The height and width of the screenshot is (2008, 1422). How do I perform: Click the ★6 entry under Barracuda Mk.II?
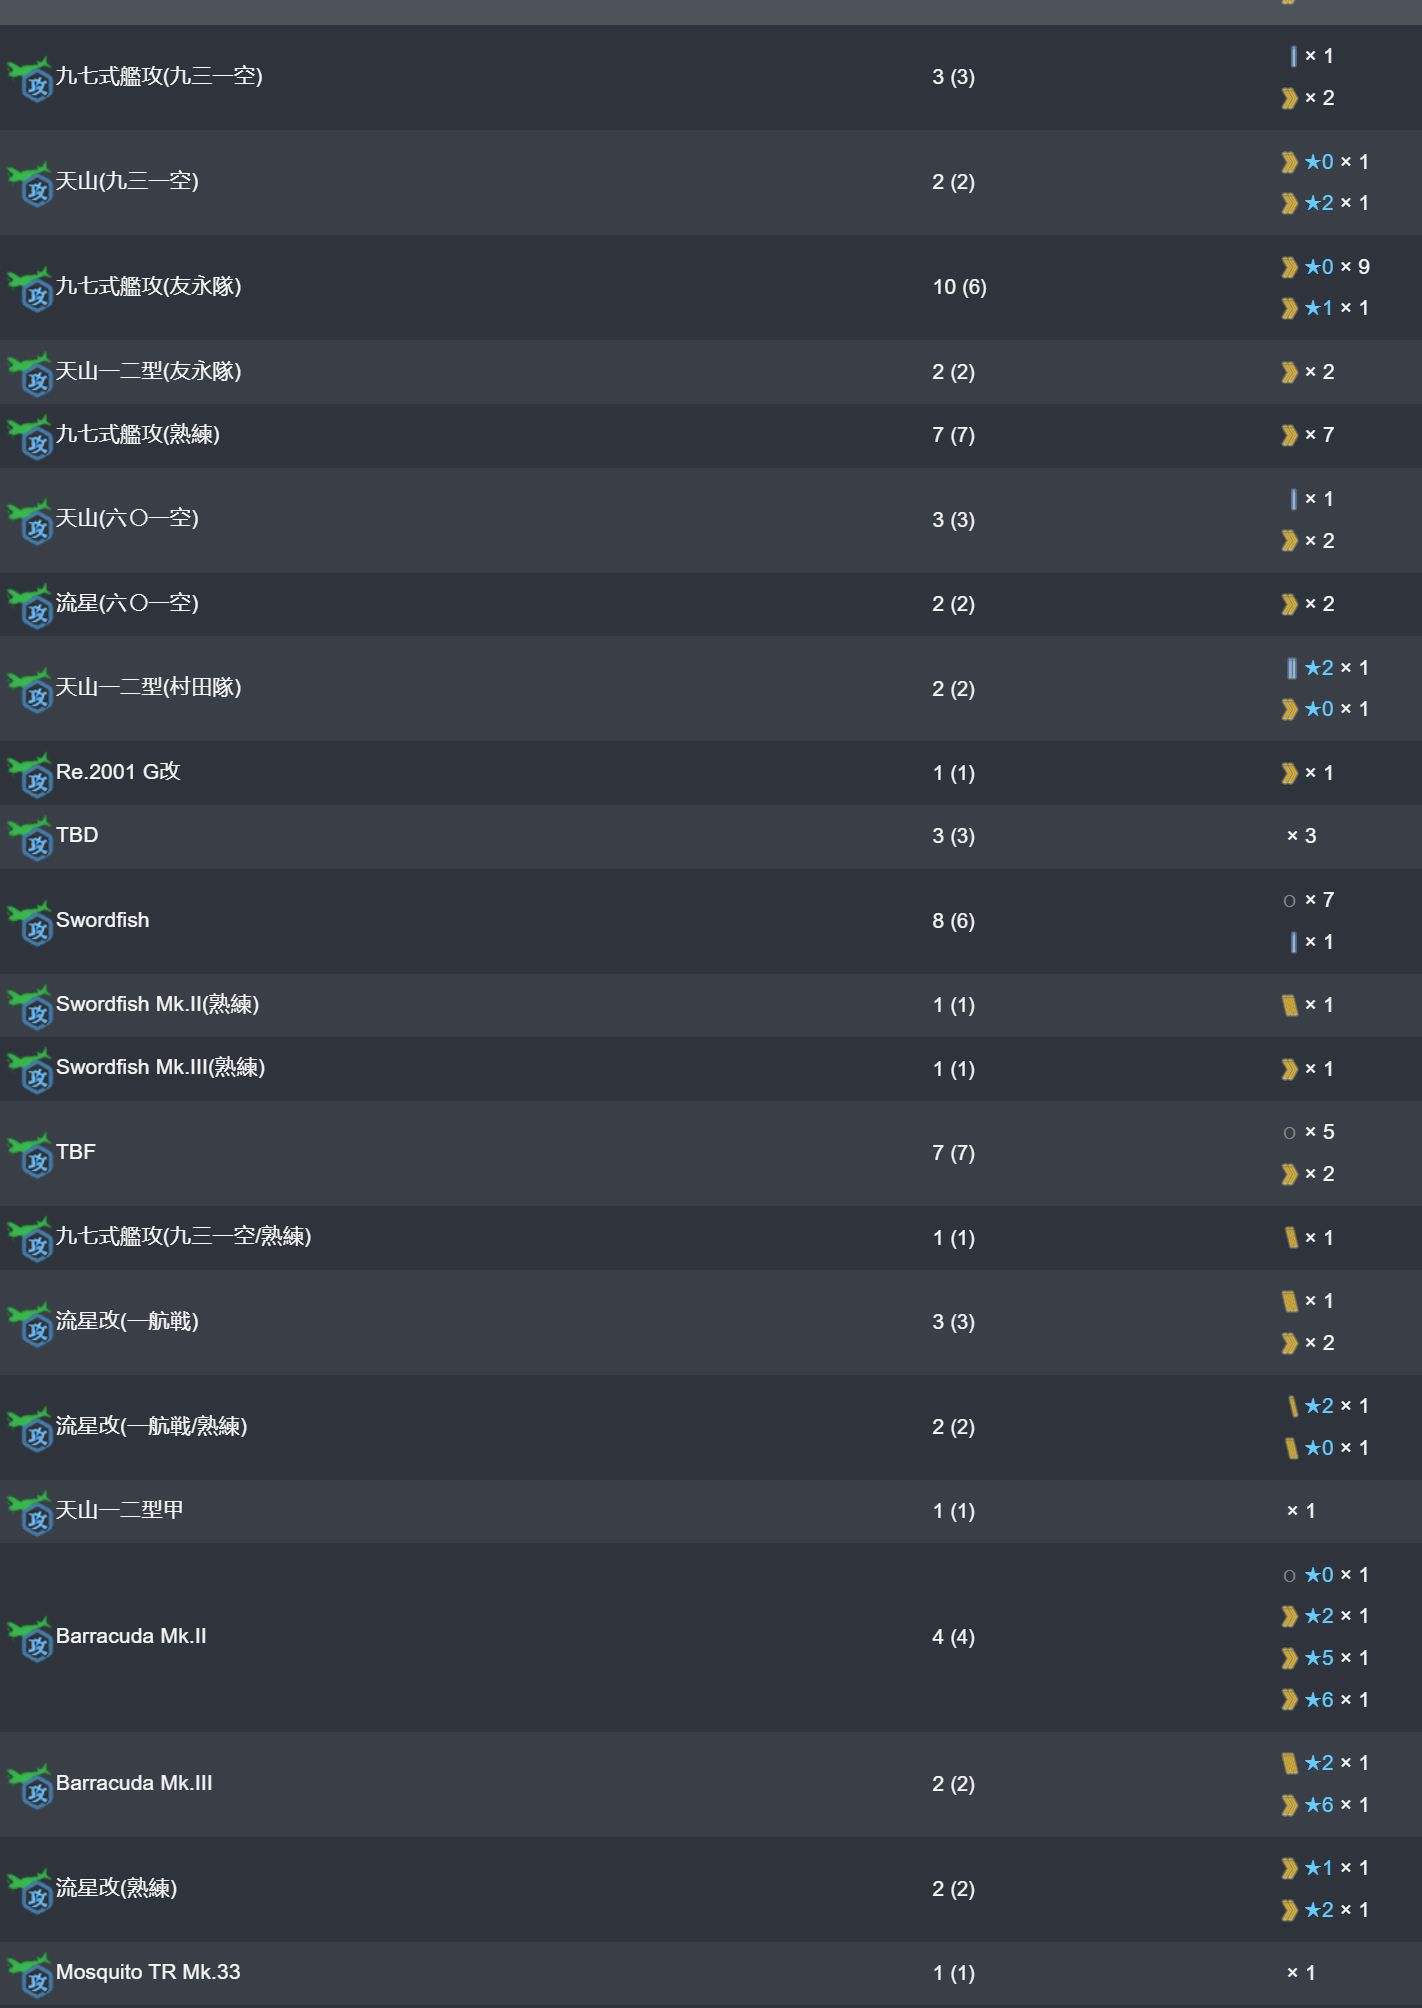(1326, 1700)
